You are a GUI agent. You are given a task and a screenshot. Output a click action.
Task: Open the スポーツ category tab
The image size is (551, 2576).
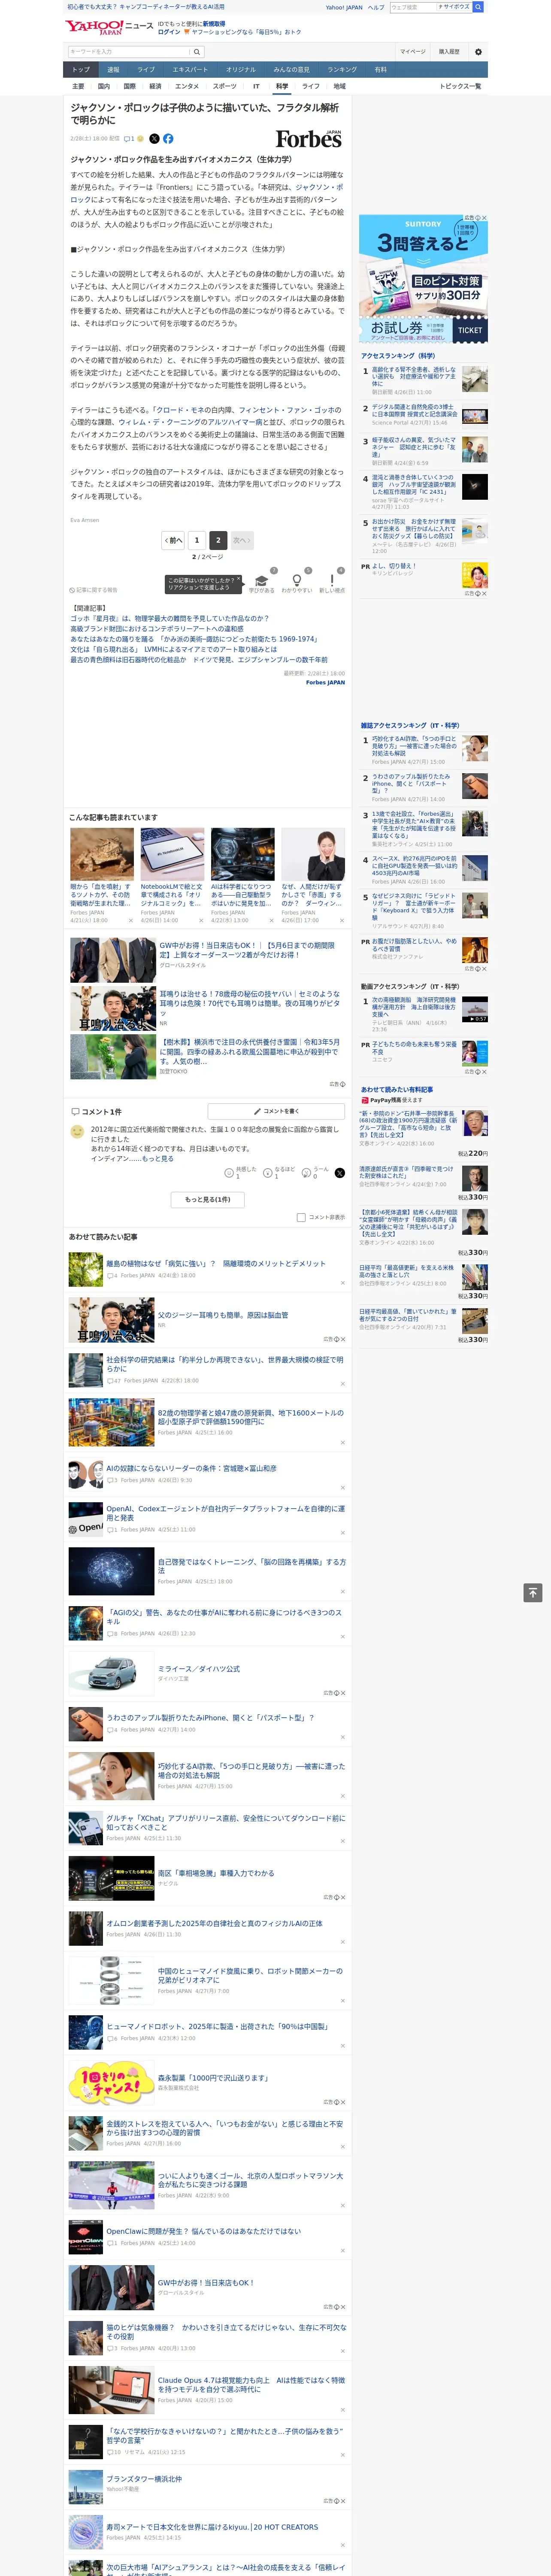225,86
